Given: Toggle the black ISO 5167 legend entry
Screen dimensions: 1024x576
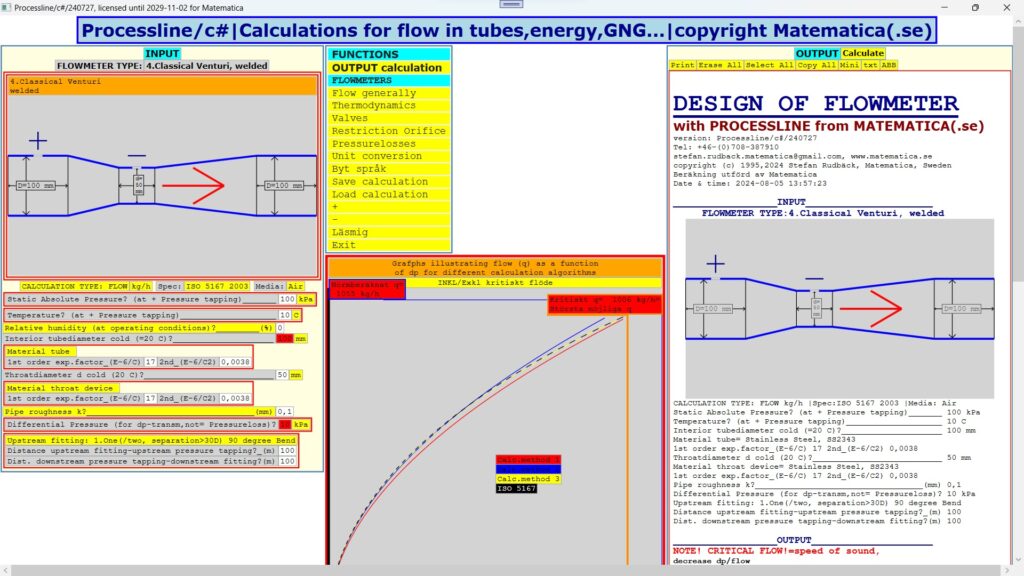Looking at the screenshot, I should (x=517, y=488).
